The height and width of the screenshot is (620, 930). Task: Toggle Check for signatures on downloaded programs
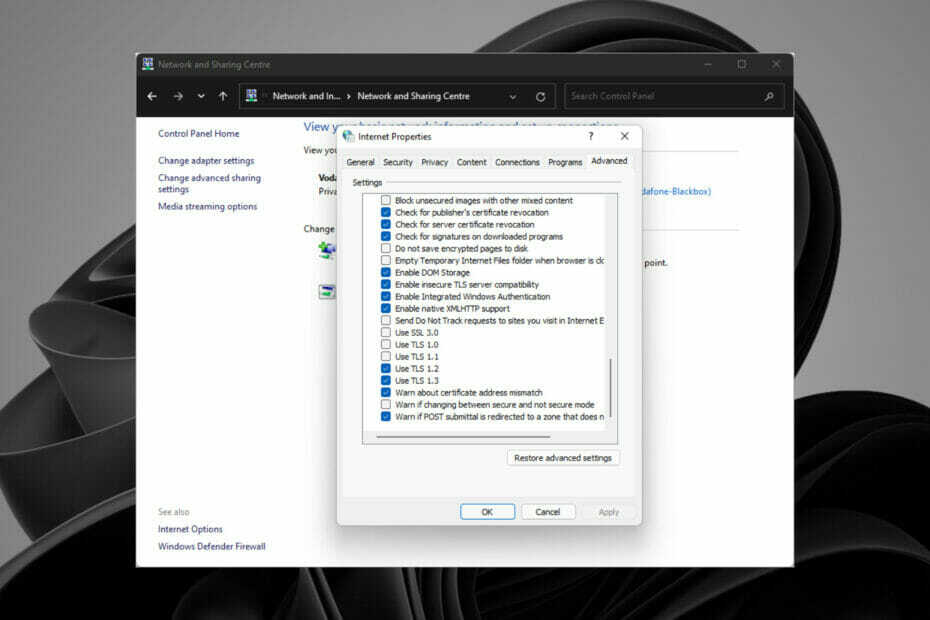pos(386,236)
